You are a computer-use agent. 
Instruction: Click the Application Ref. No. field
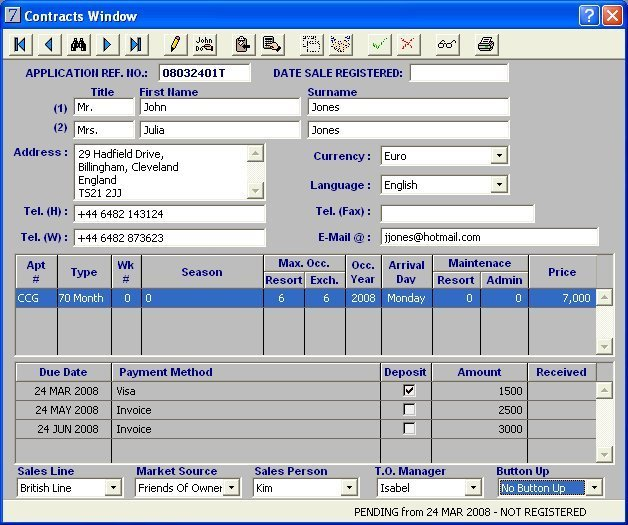205,73
